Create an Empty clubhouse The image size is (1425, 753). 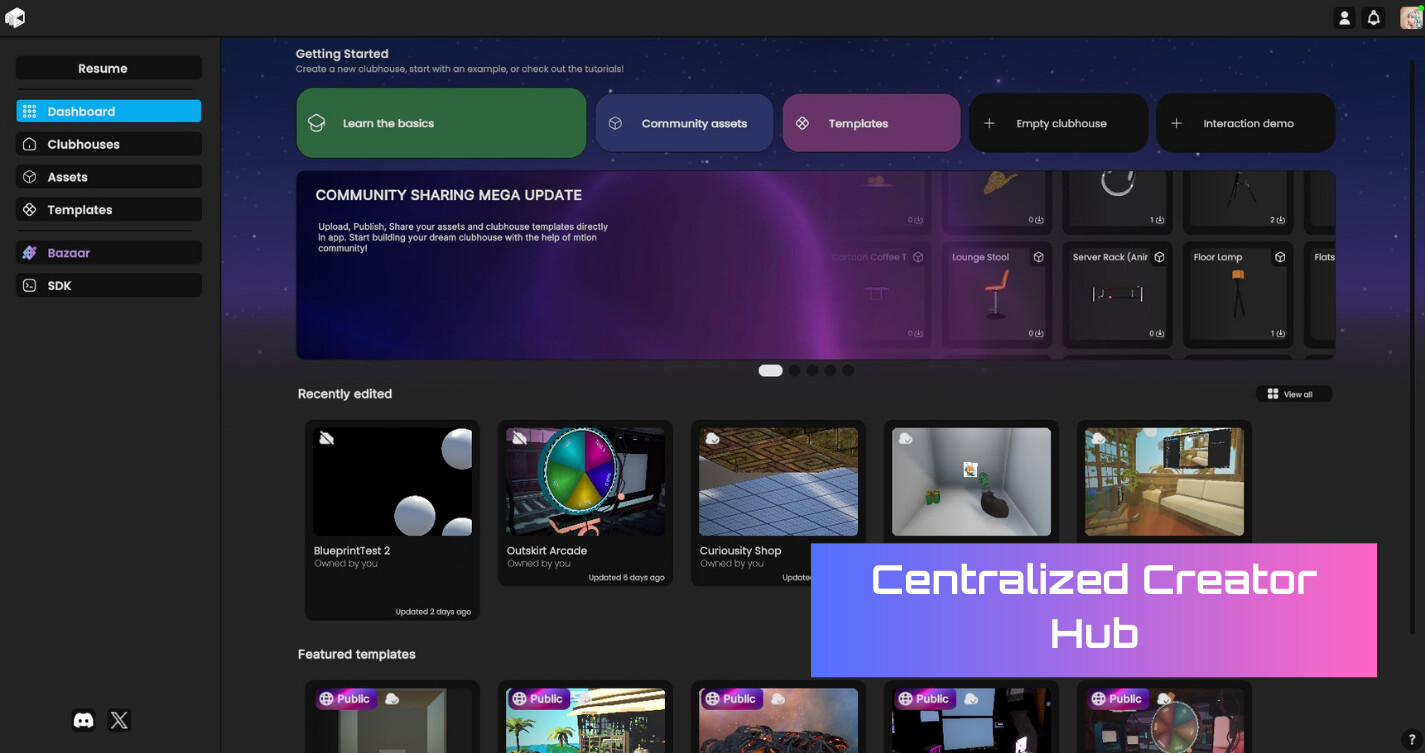[x=1057, y=122]
